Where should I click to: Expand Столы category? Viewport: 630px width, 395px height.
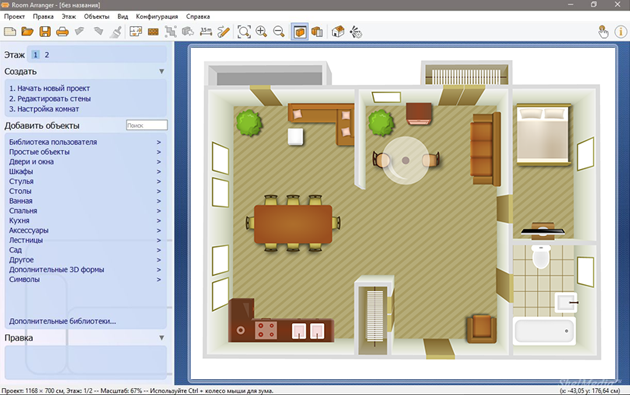[86, 191]
